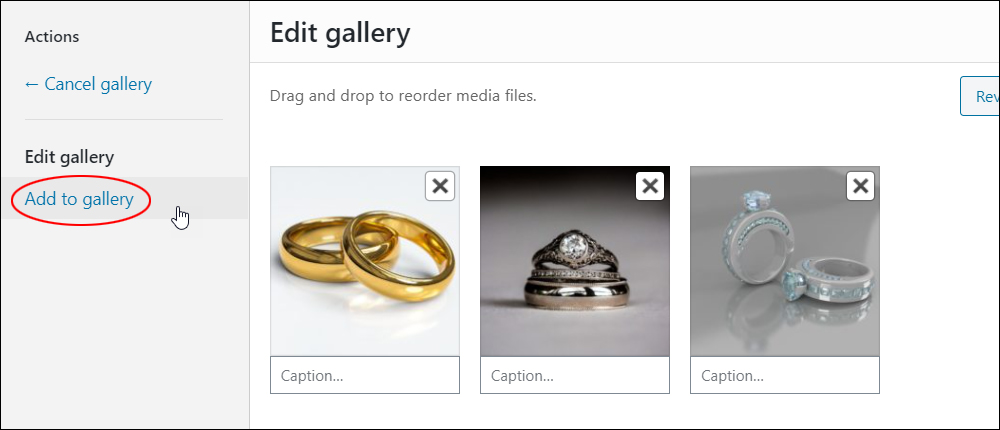1000x430 pixels.
Task: Click the drag and drop instruction text
Action: tap(403, 96)
